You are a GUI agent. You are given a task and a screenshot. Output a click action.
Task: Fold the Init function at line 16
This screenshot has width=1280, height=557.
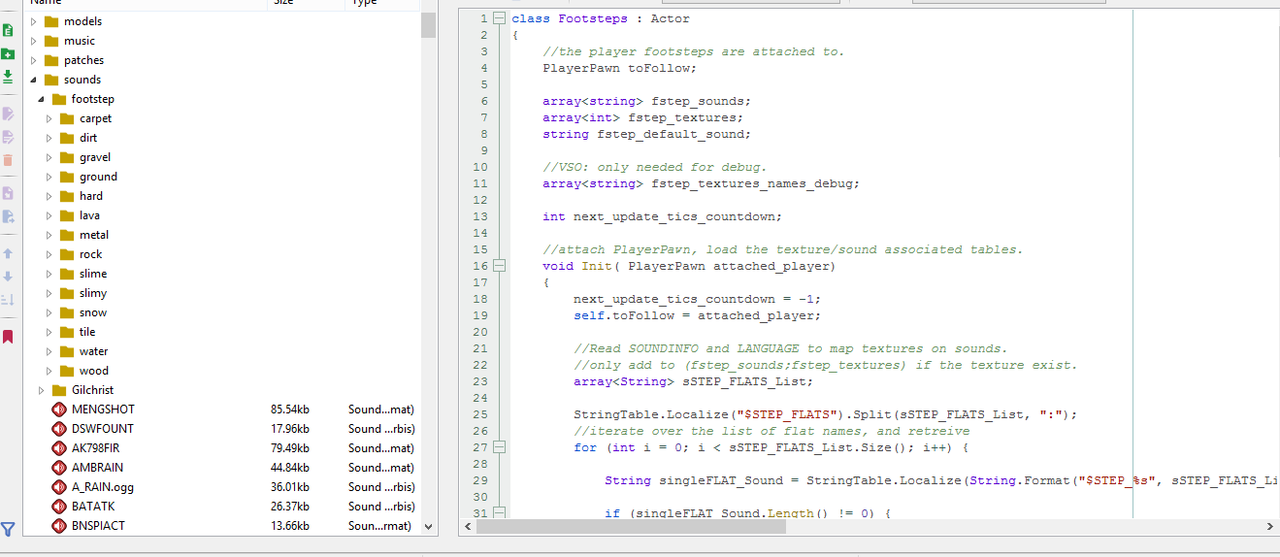click(x=500, y=266)
